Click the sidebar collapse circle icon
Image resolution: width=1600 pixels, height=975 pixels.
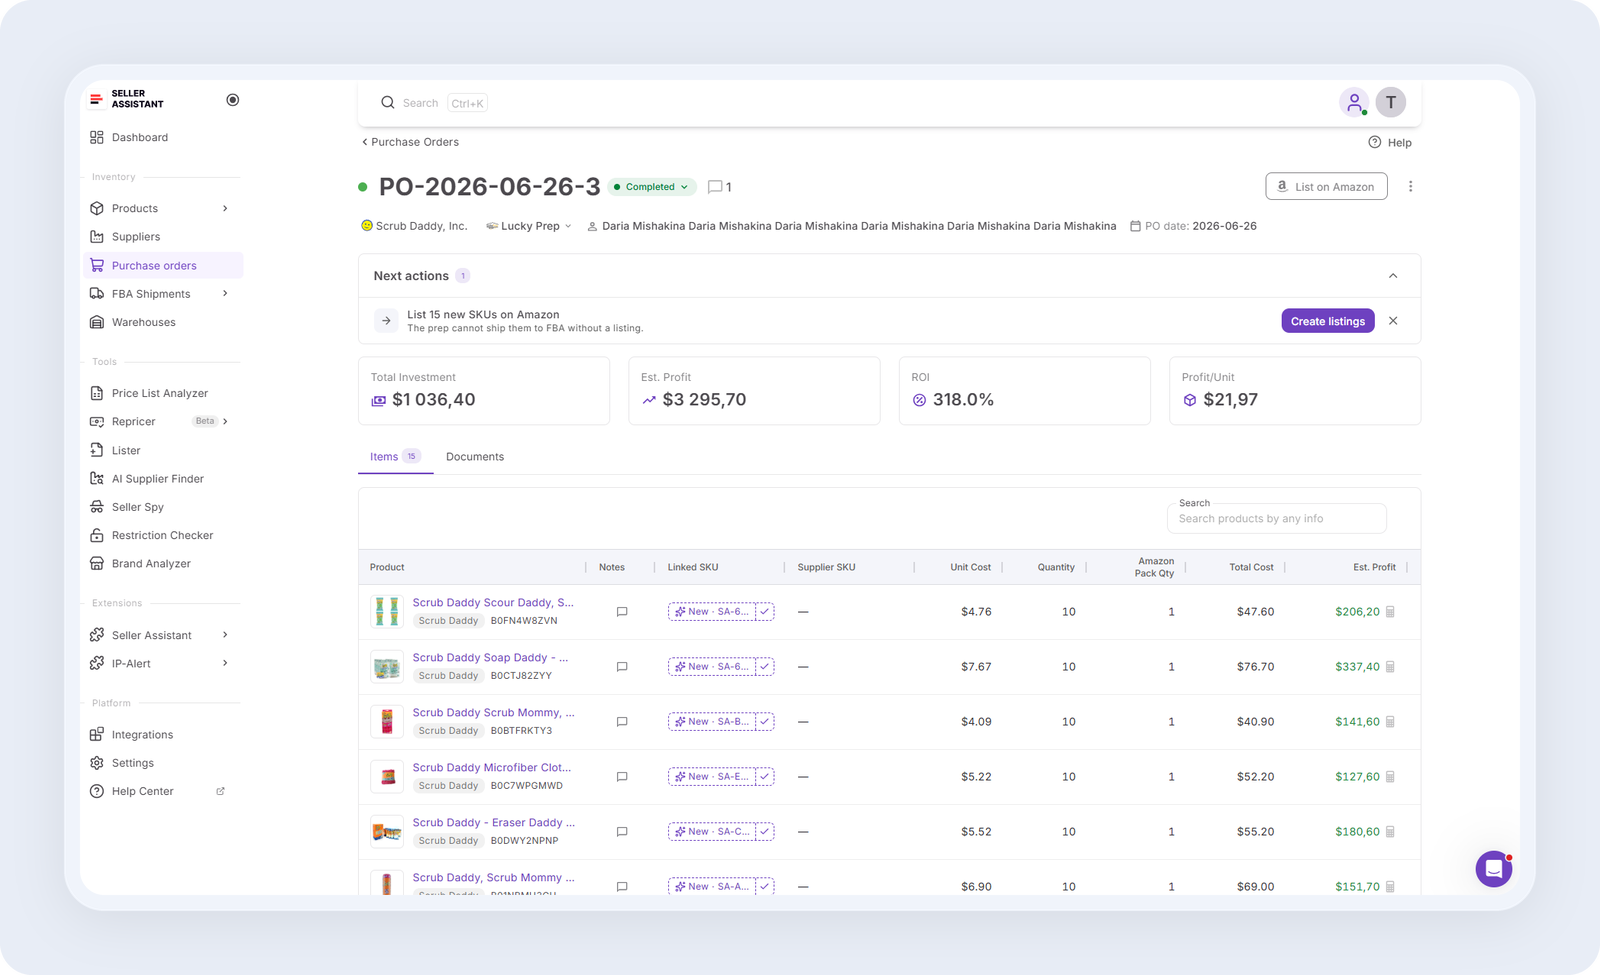(x=233, y=100)
